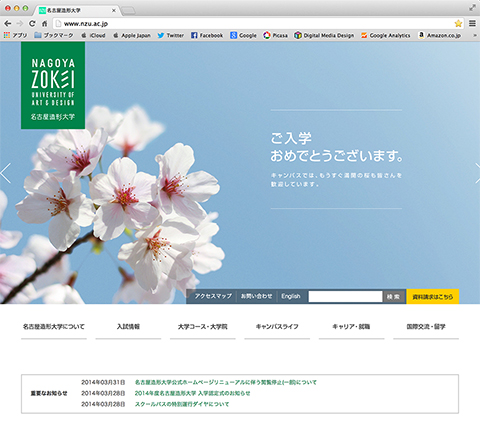
Task: Reload the page with refresh icon
Action: pyautogui.click(x=32, y=23)
